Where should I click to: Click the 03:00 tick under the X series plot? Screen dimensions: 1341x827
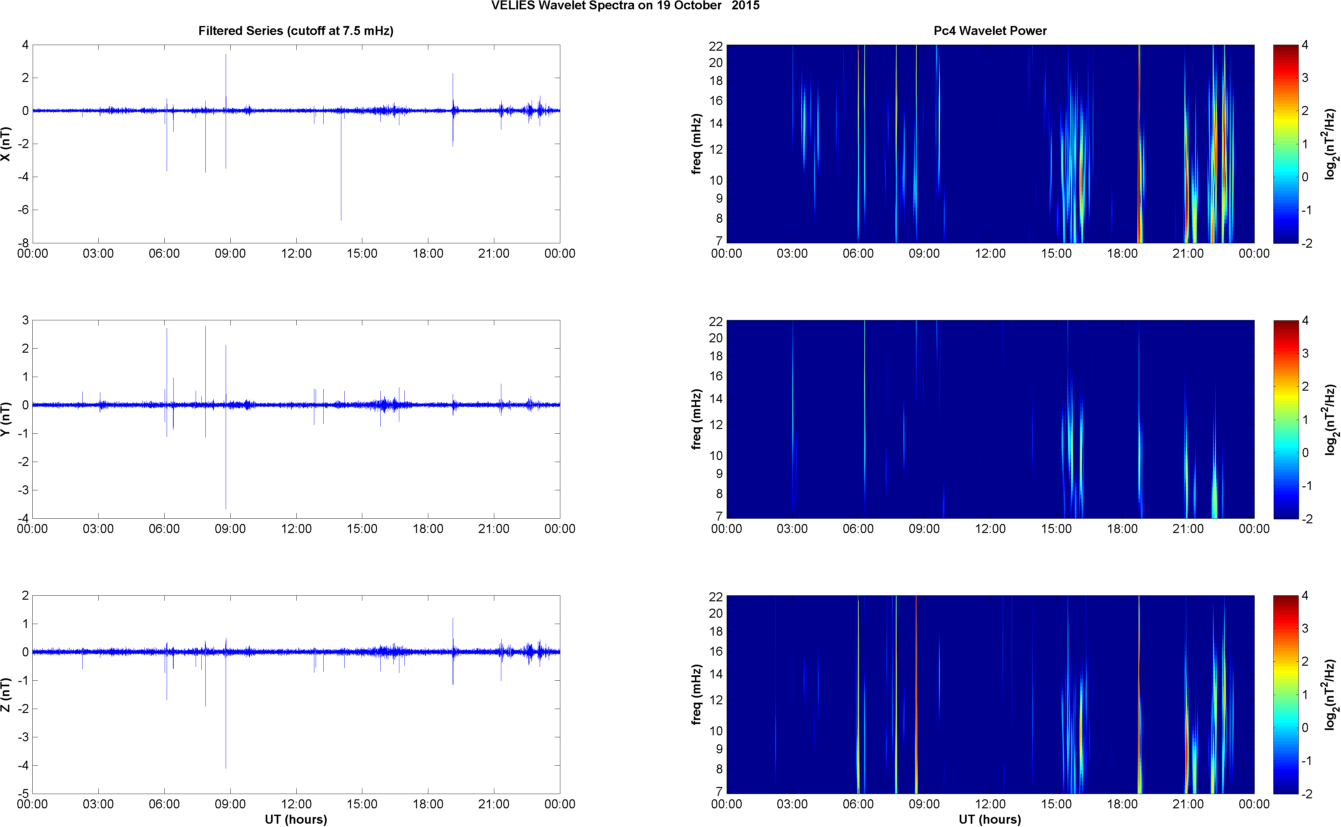[99, 253]
